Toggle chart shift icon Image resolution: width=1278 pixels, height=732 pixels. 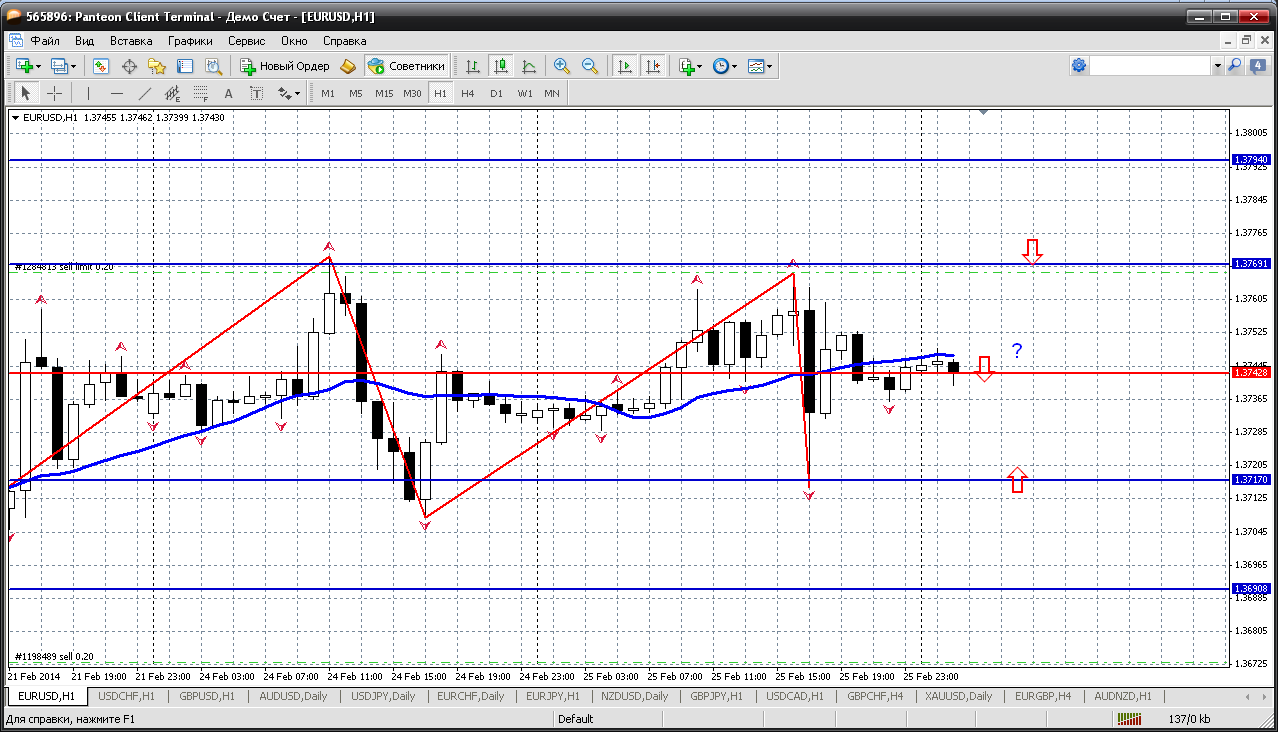(653, 66)
